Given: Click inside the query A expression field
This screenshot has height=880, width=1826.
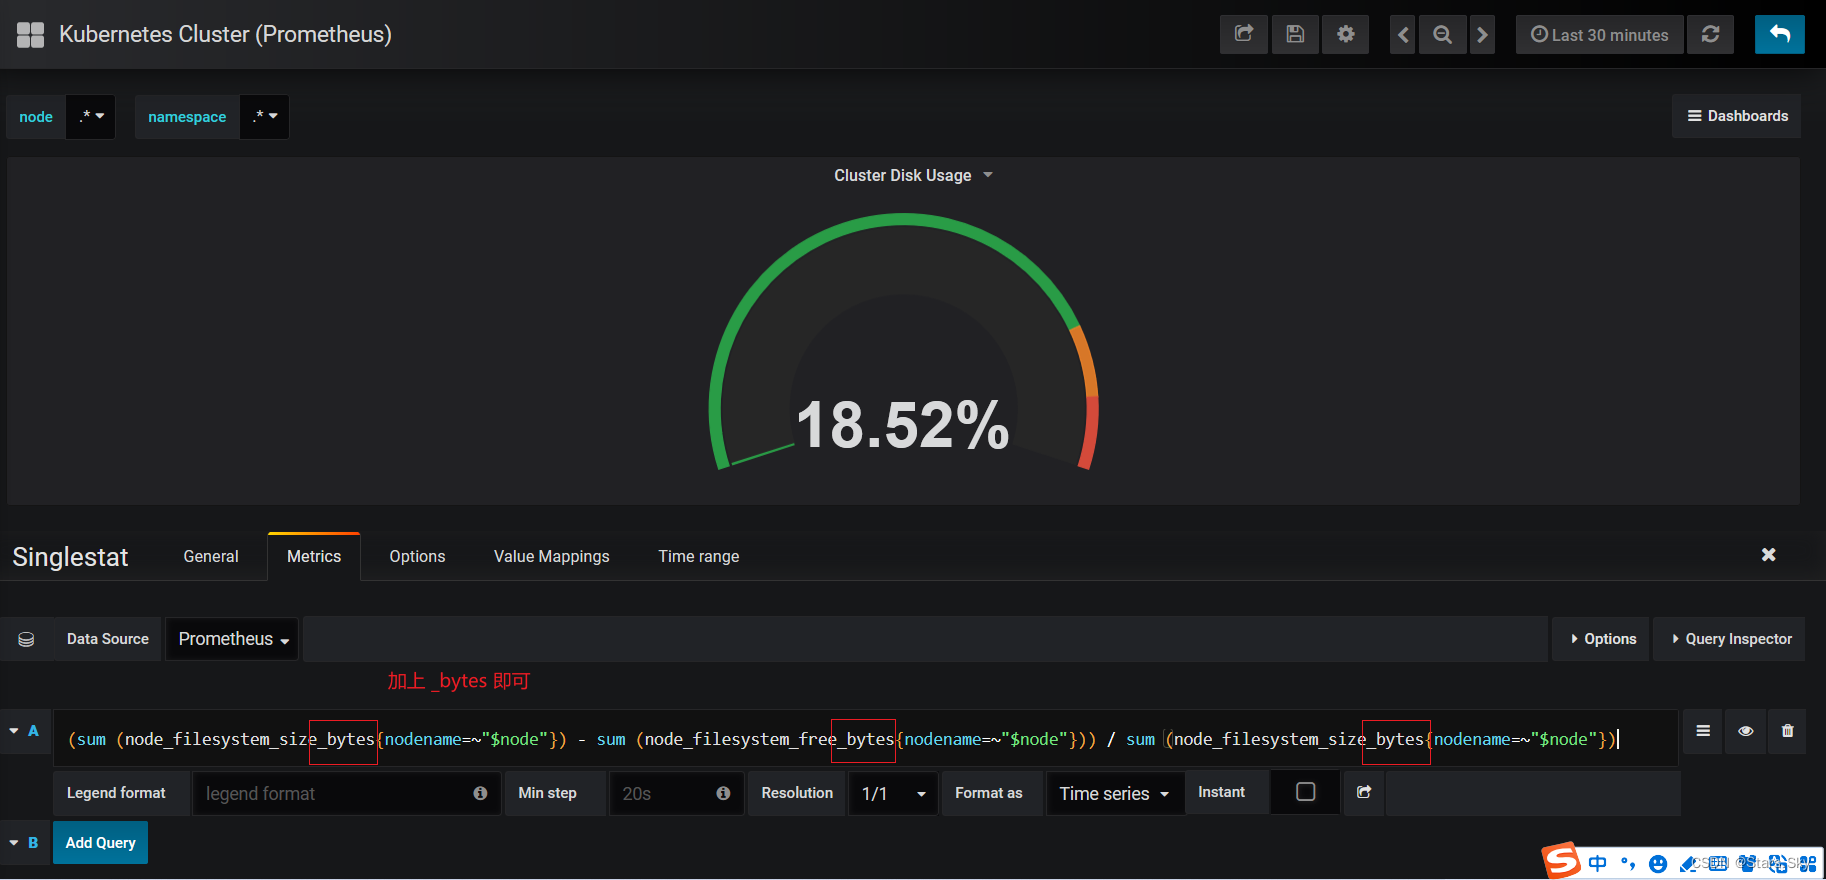Looking at the screenshot, I should coord(865,739).
